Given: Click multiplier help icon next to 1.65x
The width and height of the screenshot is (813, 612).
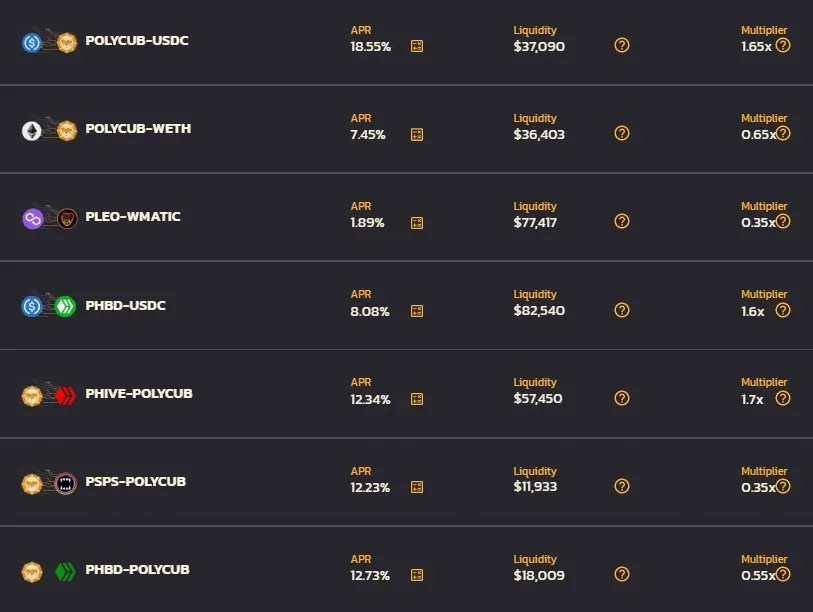Looking at the screenshot, I should click(783, 45).
